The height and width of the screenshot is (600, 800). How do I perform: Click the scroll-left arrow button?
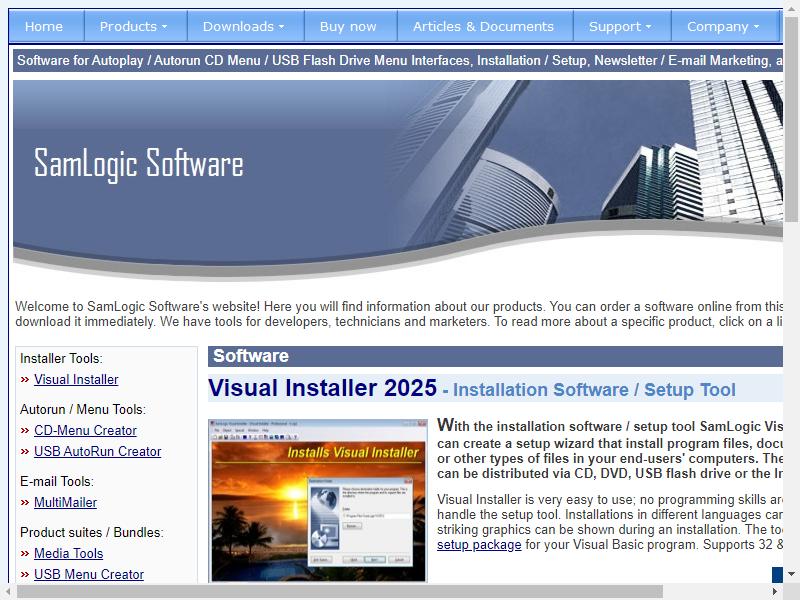pyautogui.click(x=8, y=592)
